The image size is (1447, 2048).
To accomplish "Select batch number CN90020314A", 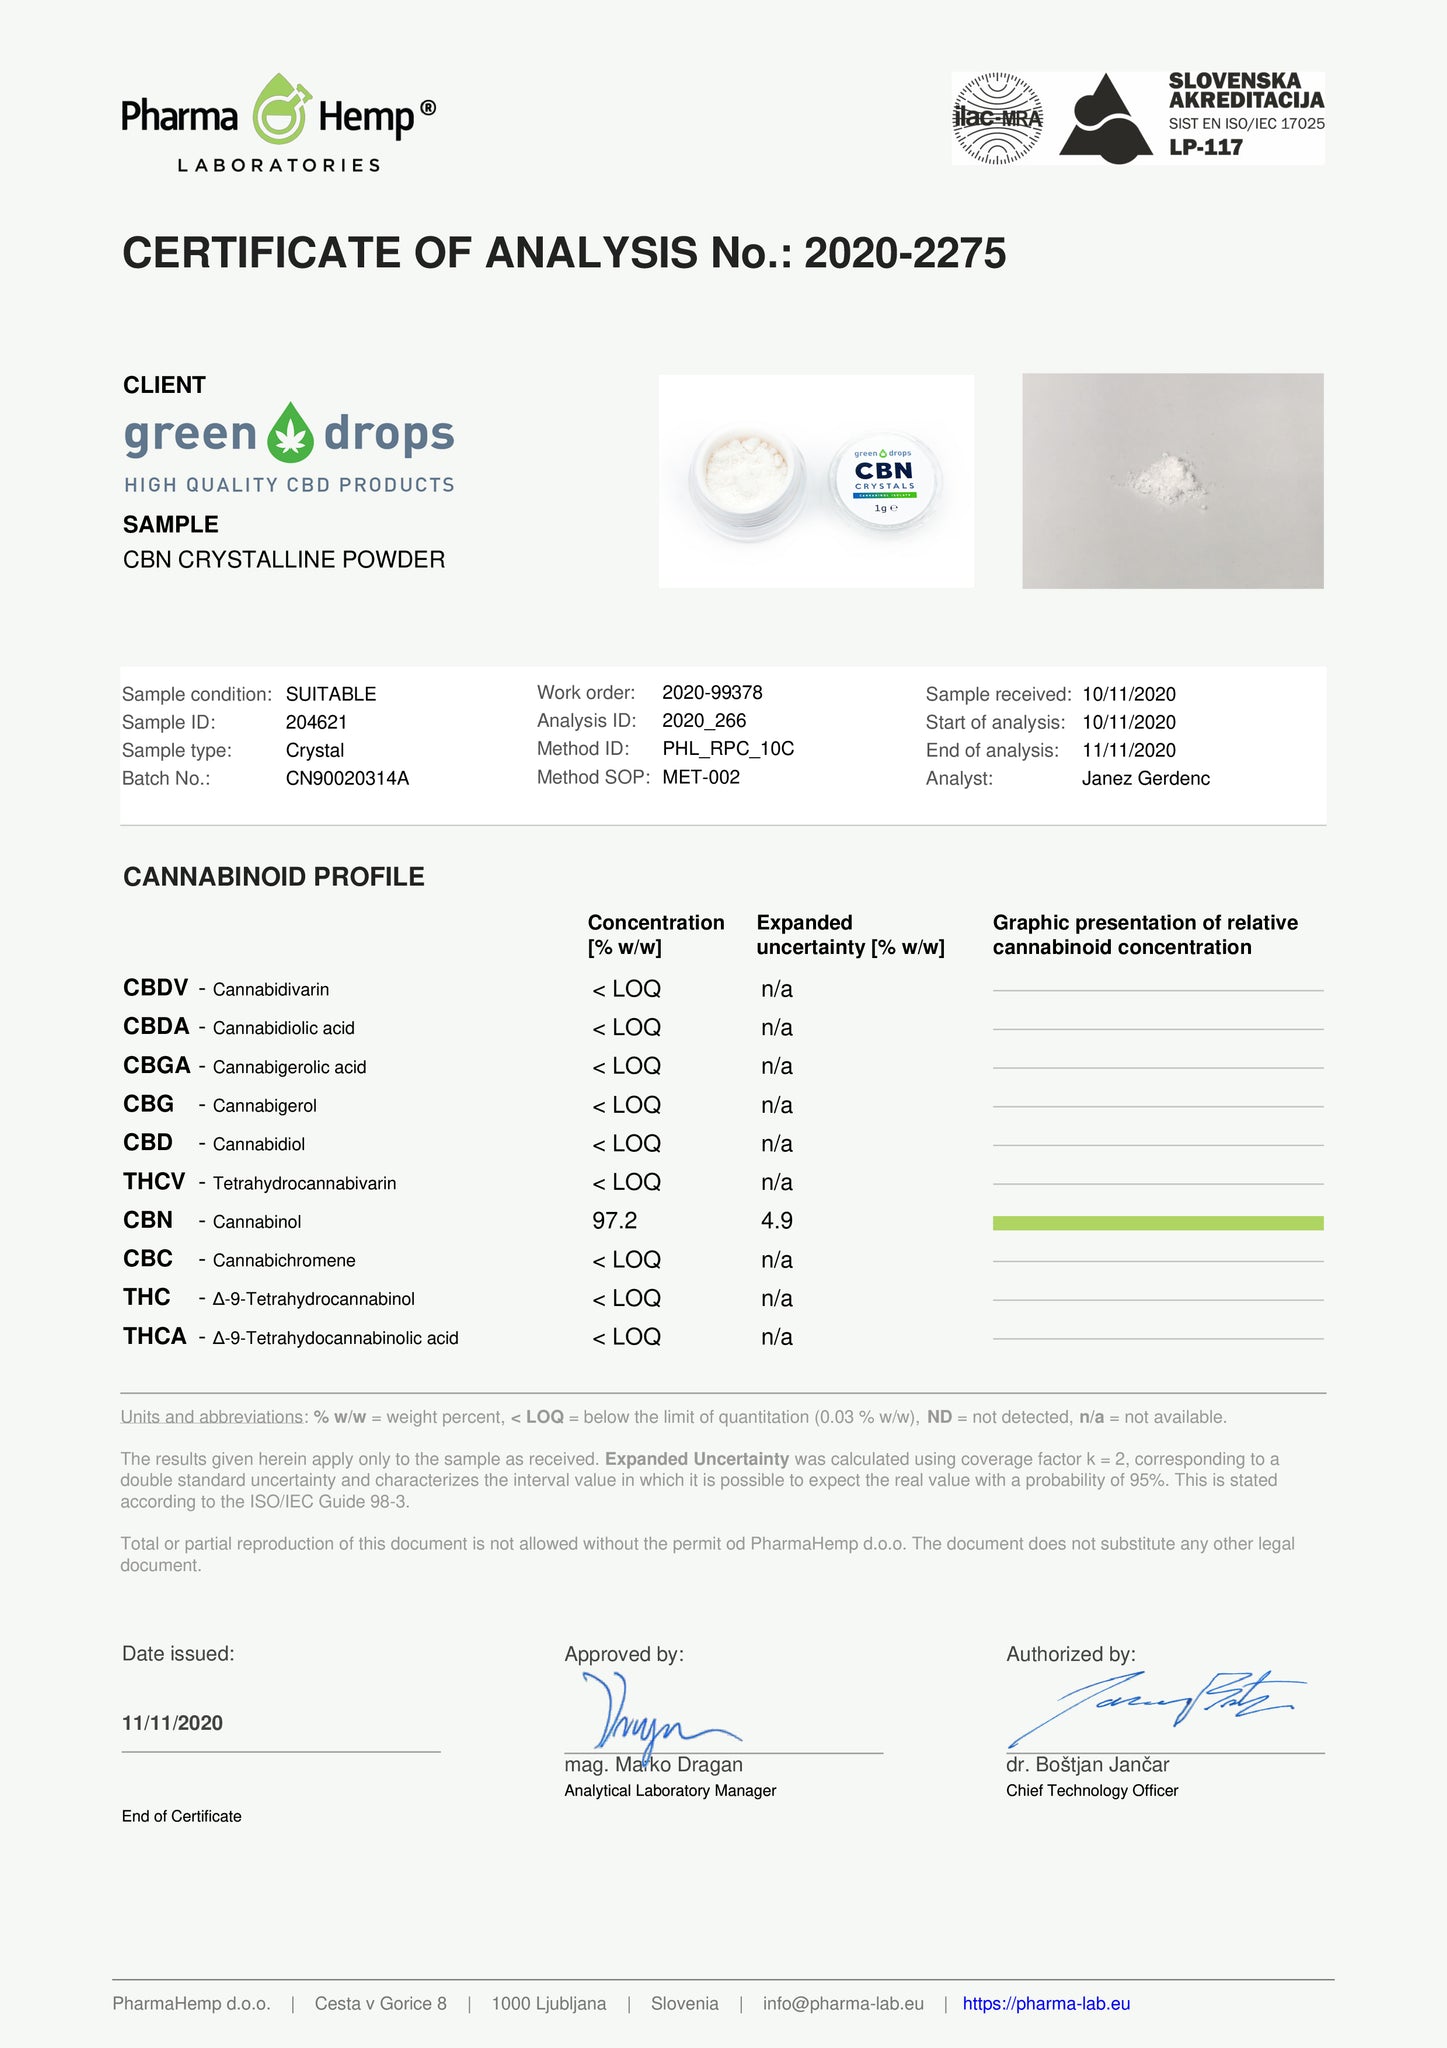I will tap(347, 778).
